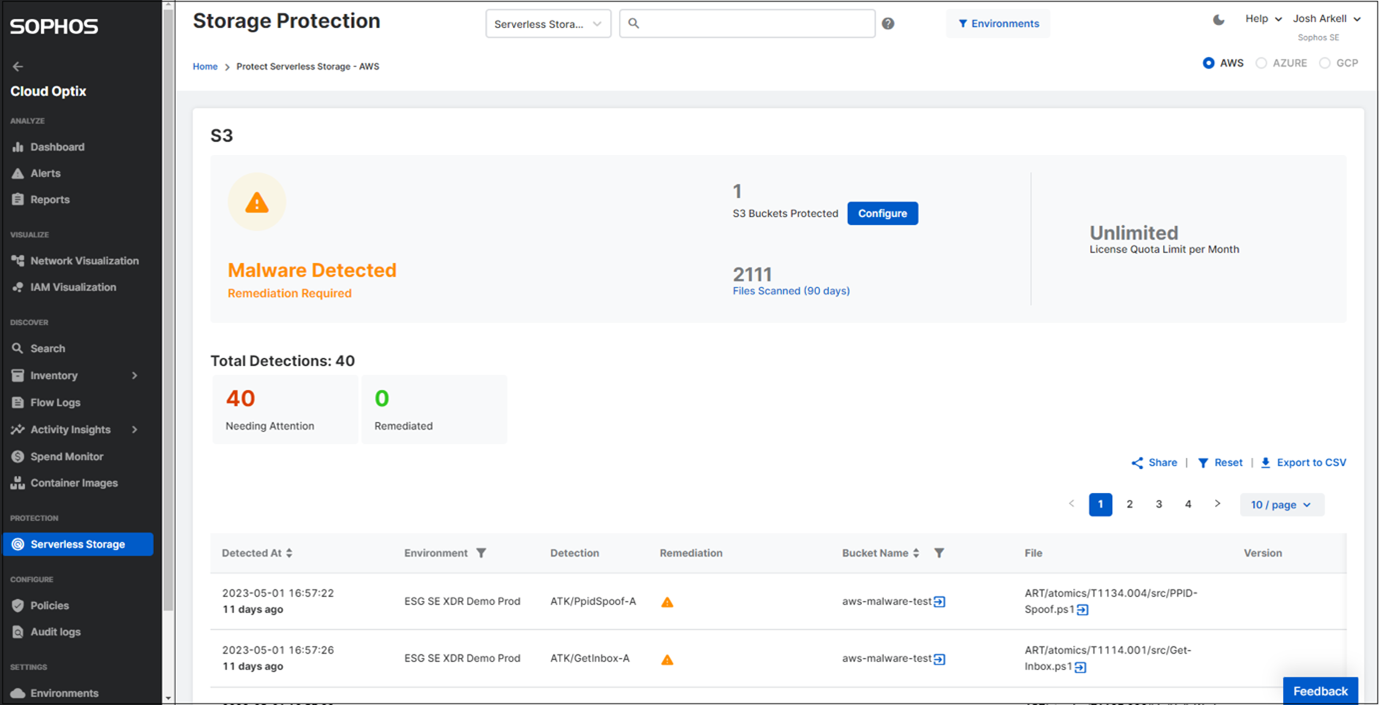
Task: Open Audit logs in the sidebar
Action: [x=55, y=632]
